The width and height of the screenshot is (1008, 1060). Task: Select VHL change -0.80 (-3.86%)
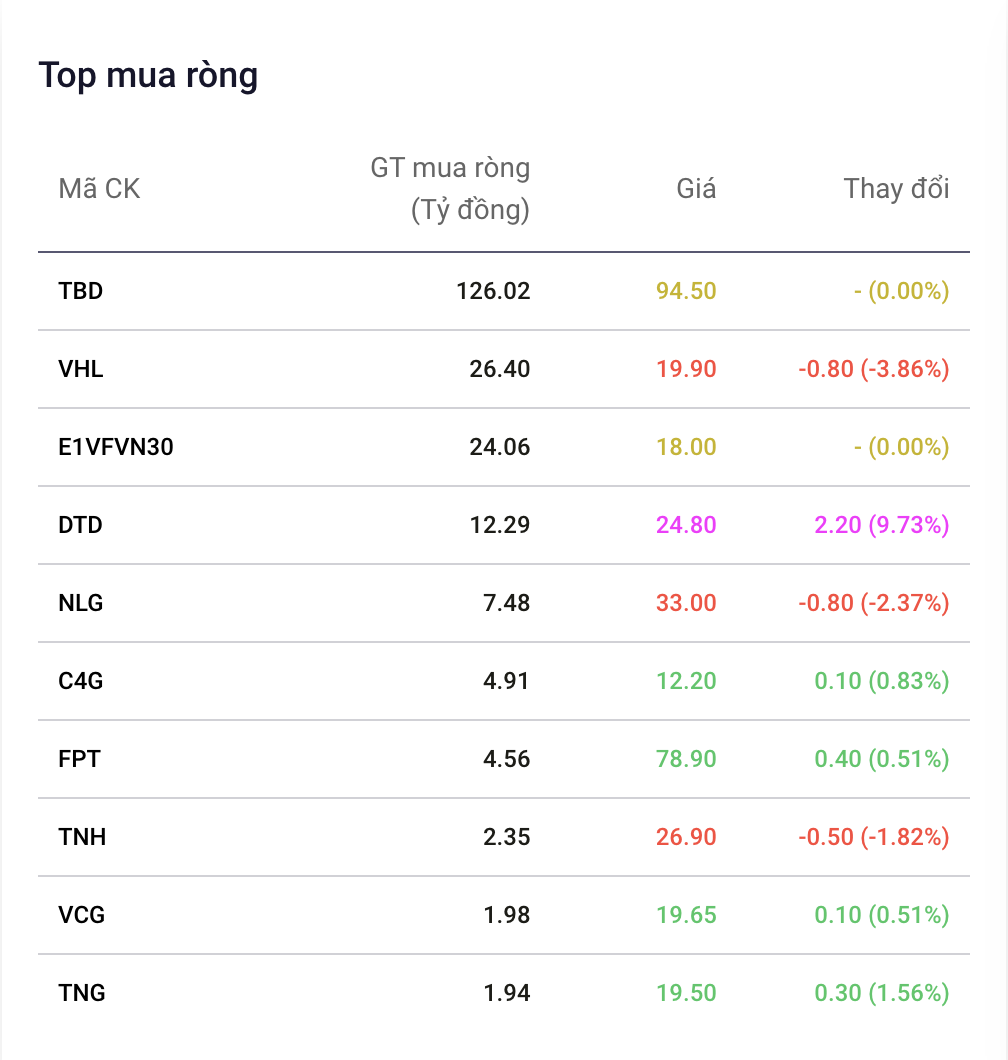[874, 369]
